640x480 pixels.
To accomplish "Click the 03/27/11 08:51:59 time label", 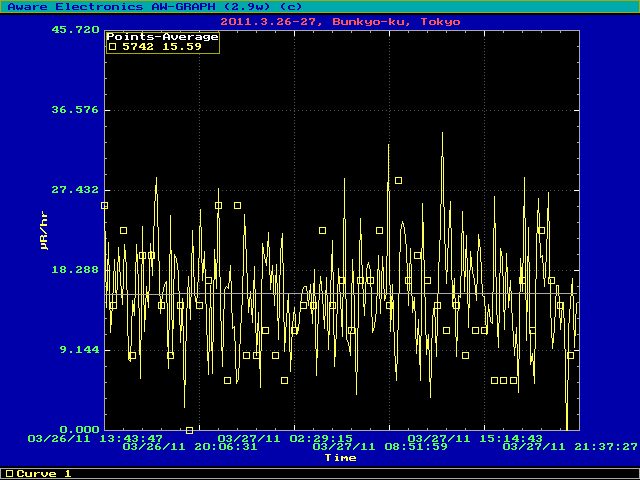I will (x=380, y=447).
